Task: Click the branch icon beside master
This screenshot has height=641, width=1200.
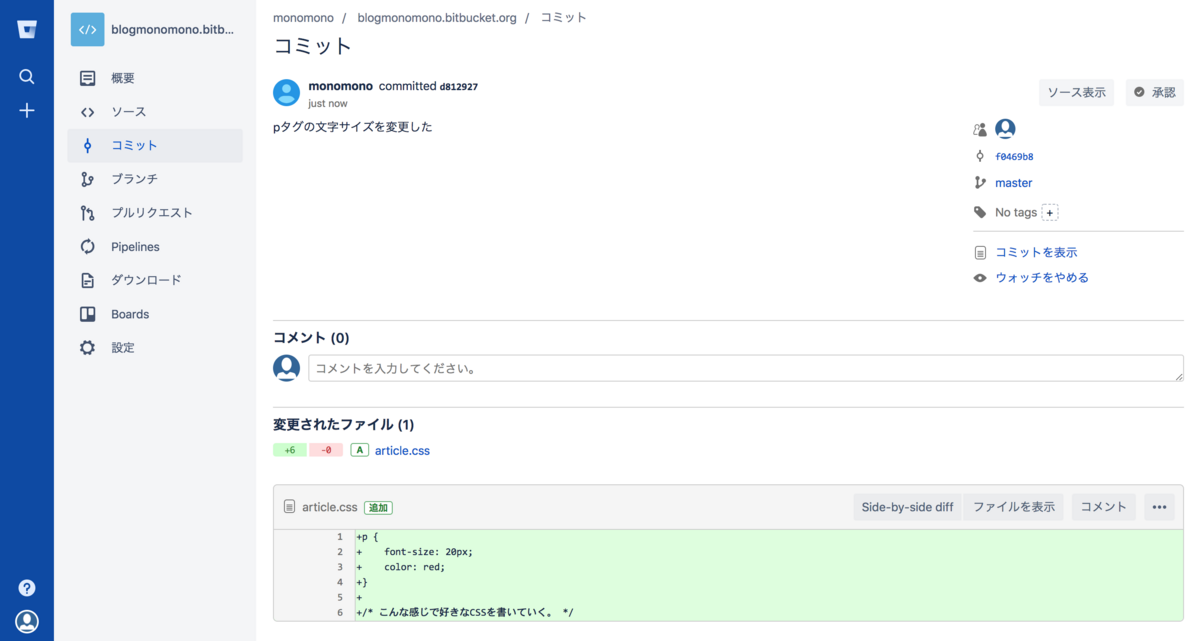Action: (980, 183)
